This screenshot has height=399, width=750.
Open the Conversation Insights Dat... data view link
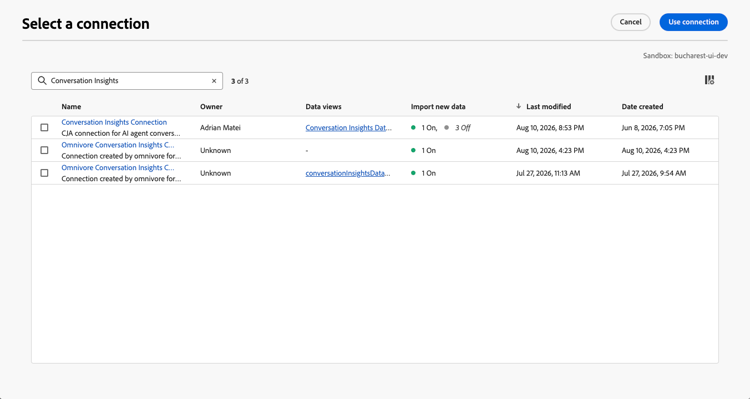(x=349, y=128)
